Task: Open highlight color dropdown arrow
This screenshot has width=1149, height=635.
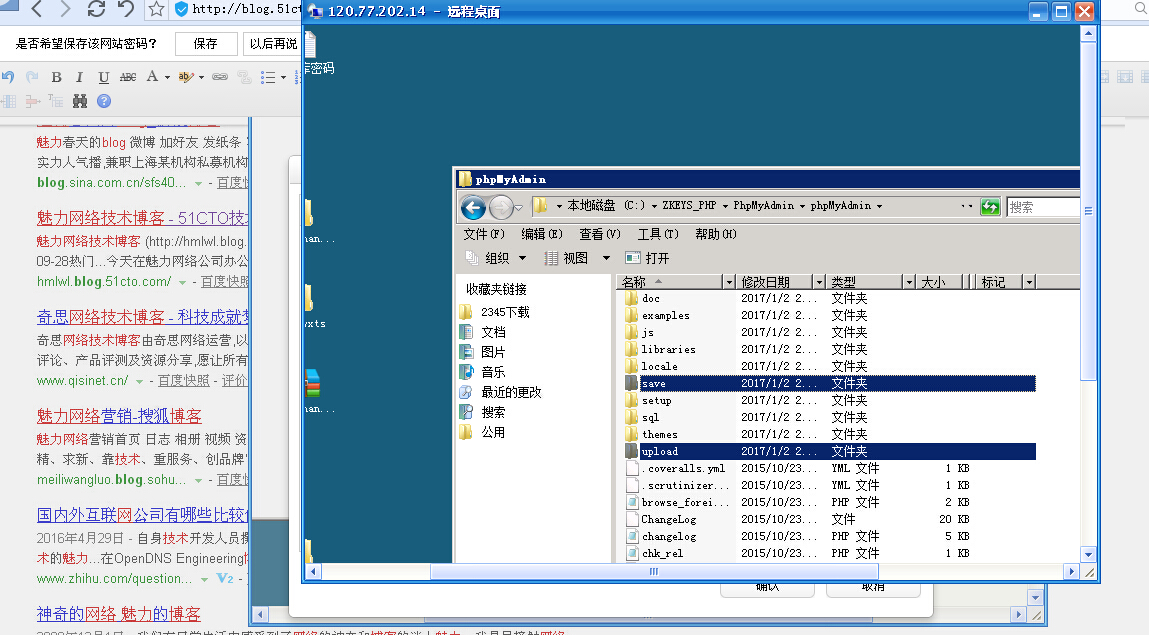Action: 202,77
